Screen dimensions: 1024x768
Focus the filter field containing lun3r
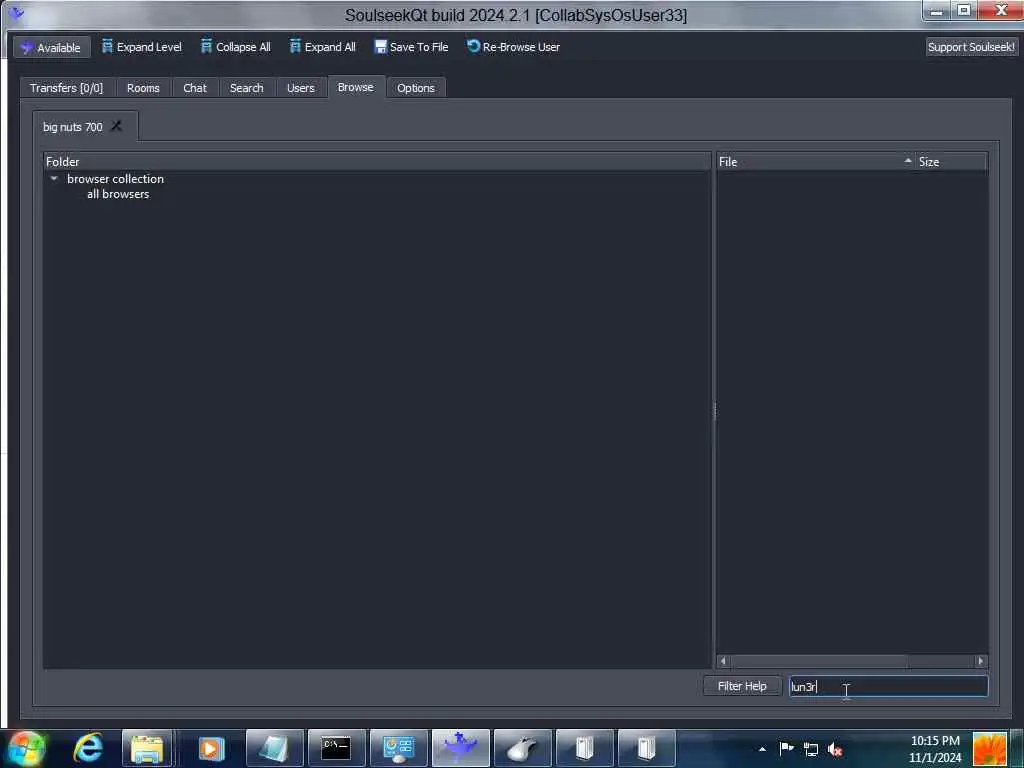pos(888,686)
